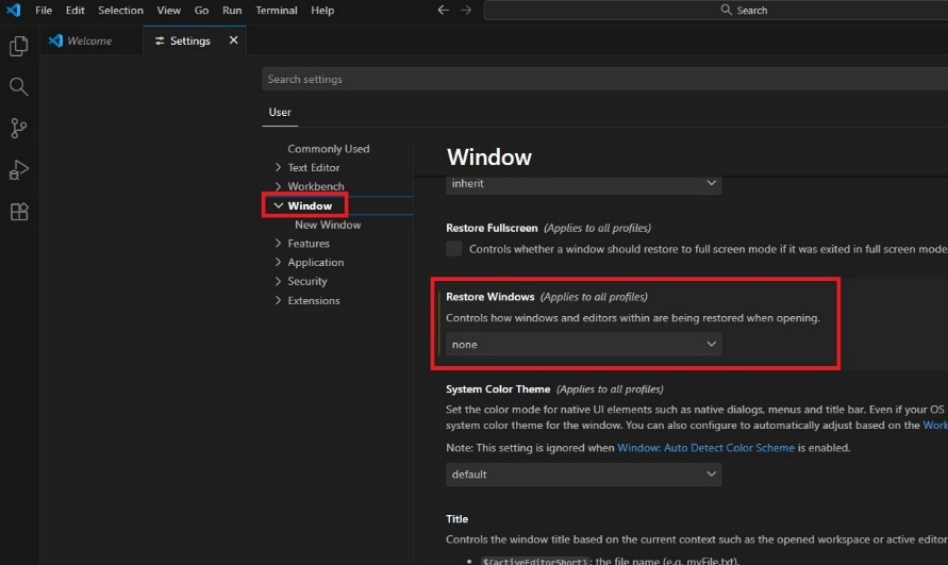Select the User settings scope tab

[280, 112]
